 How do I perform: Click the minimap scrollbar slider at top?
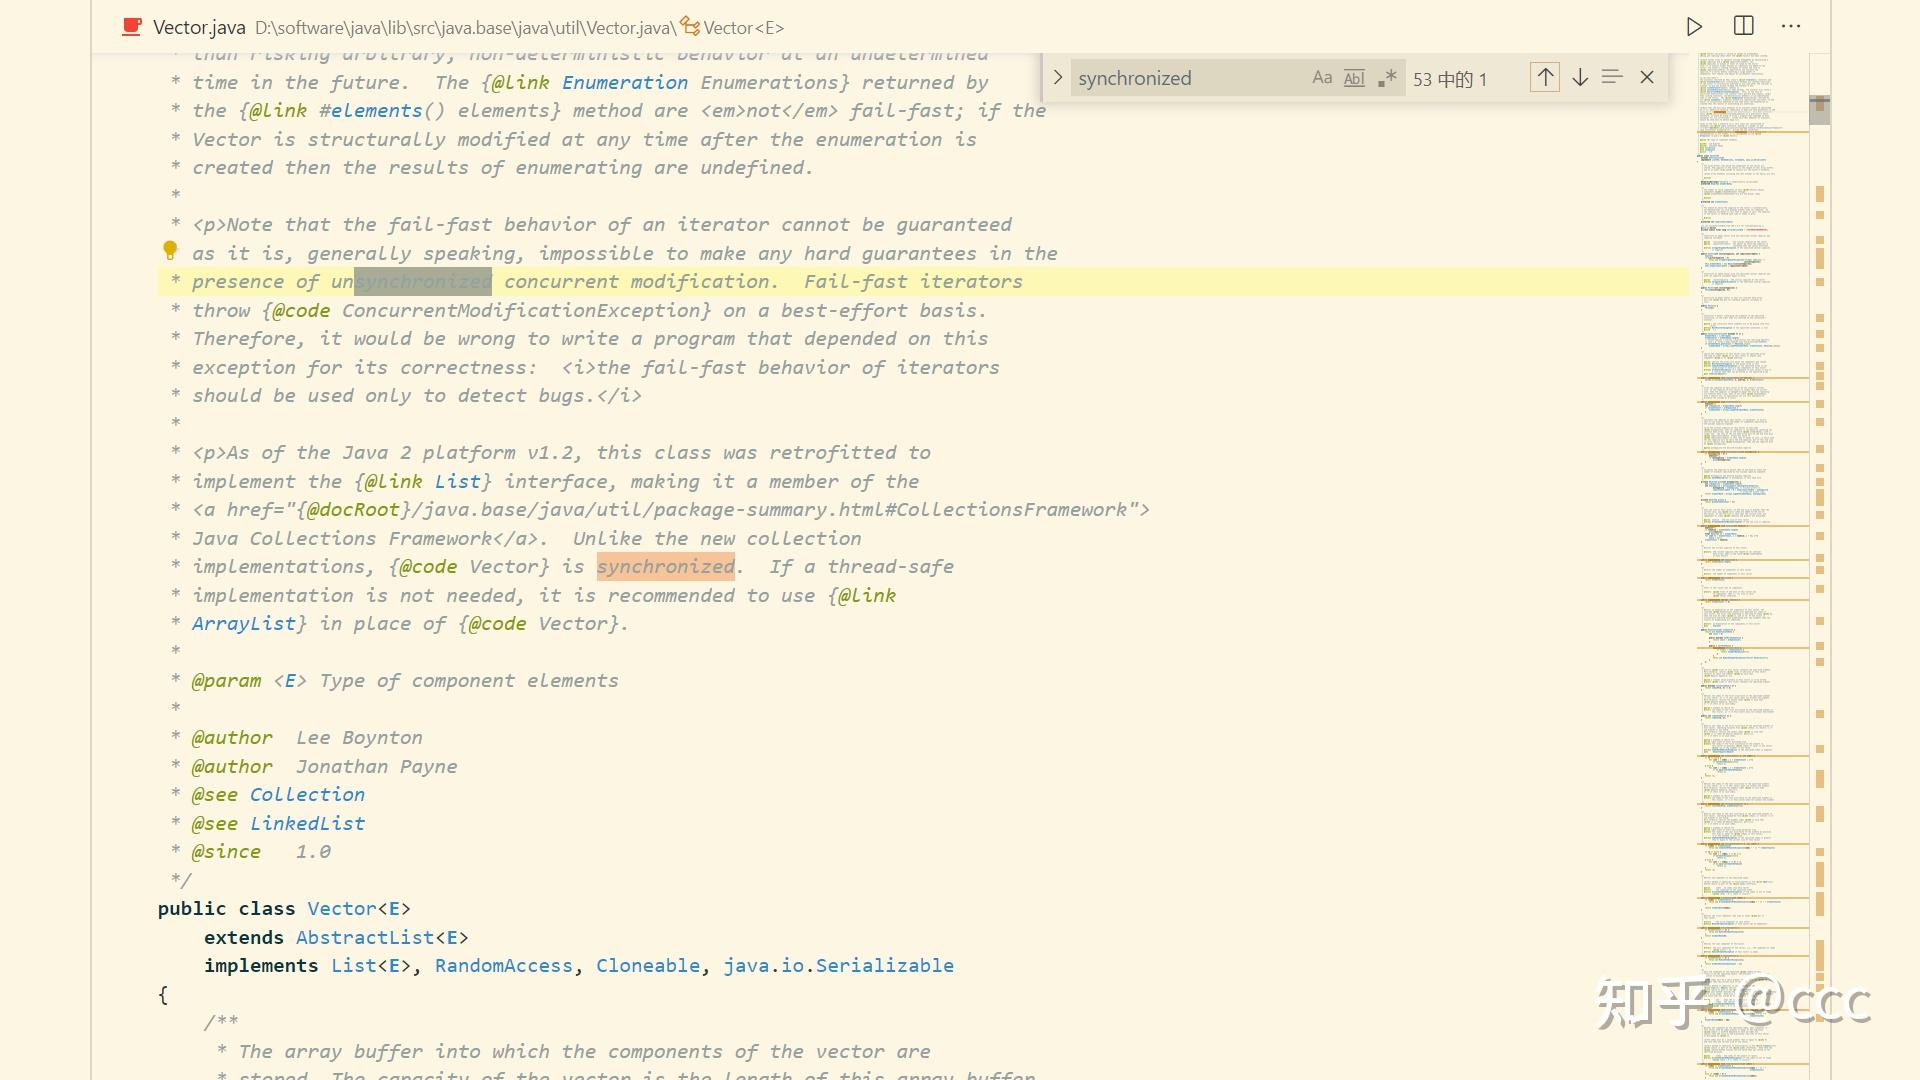point(1819,109)
